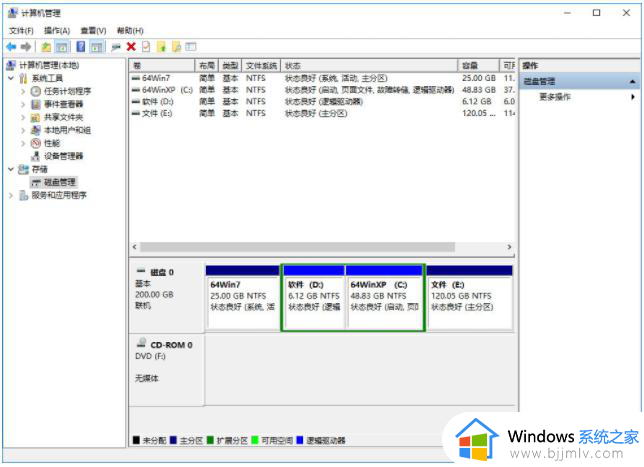The image size is (644, 467).
Task: Open Properties via the document page icon
Action: click(146, 47)
